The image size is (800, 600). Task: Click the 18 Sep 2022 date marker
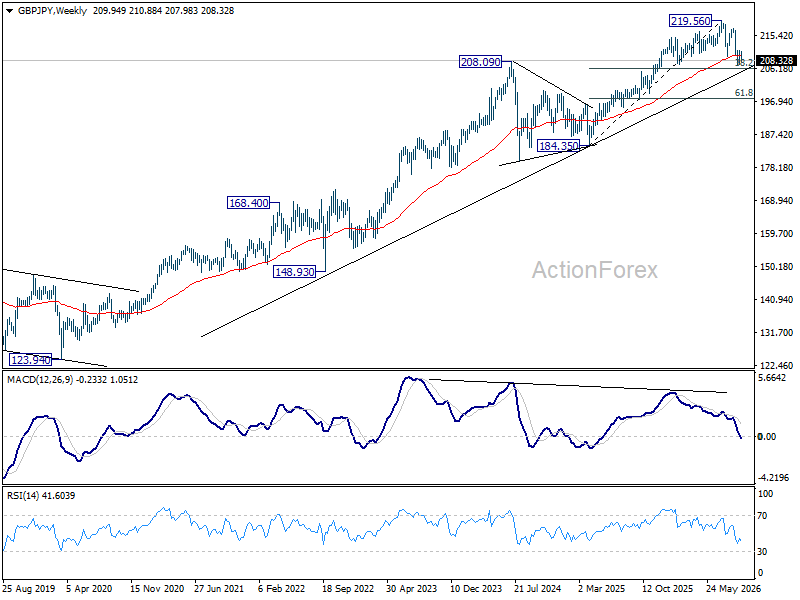click(x=348, y=588)
